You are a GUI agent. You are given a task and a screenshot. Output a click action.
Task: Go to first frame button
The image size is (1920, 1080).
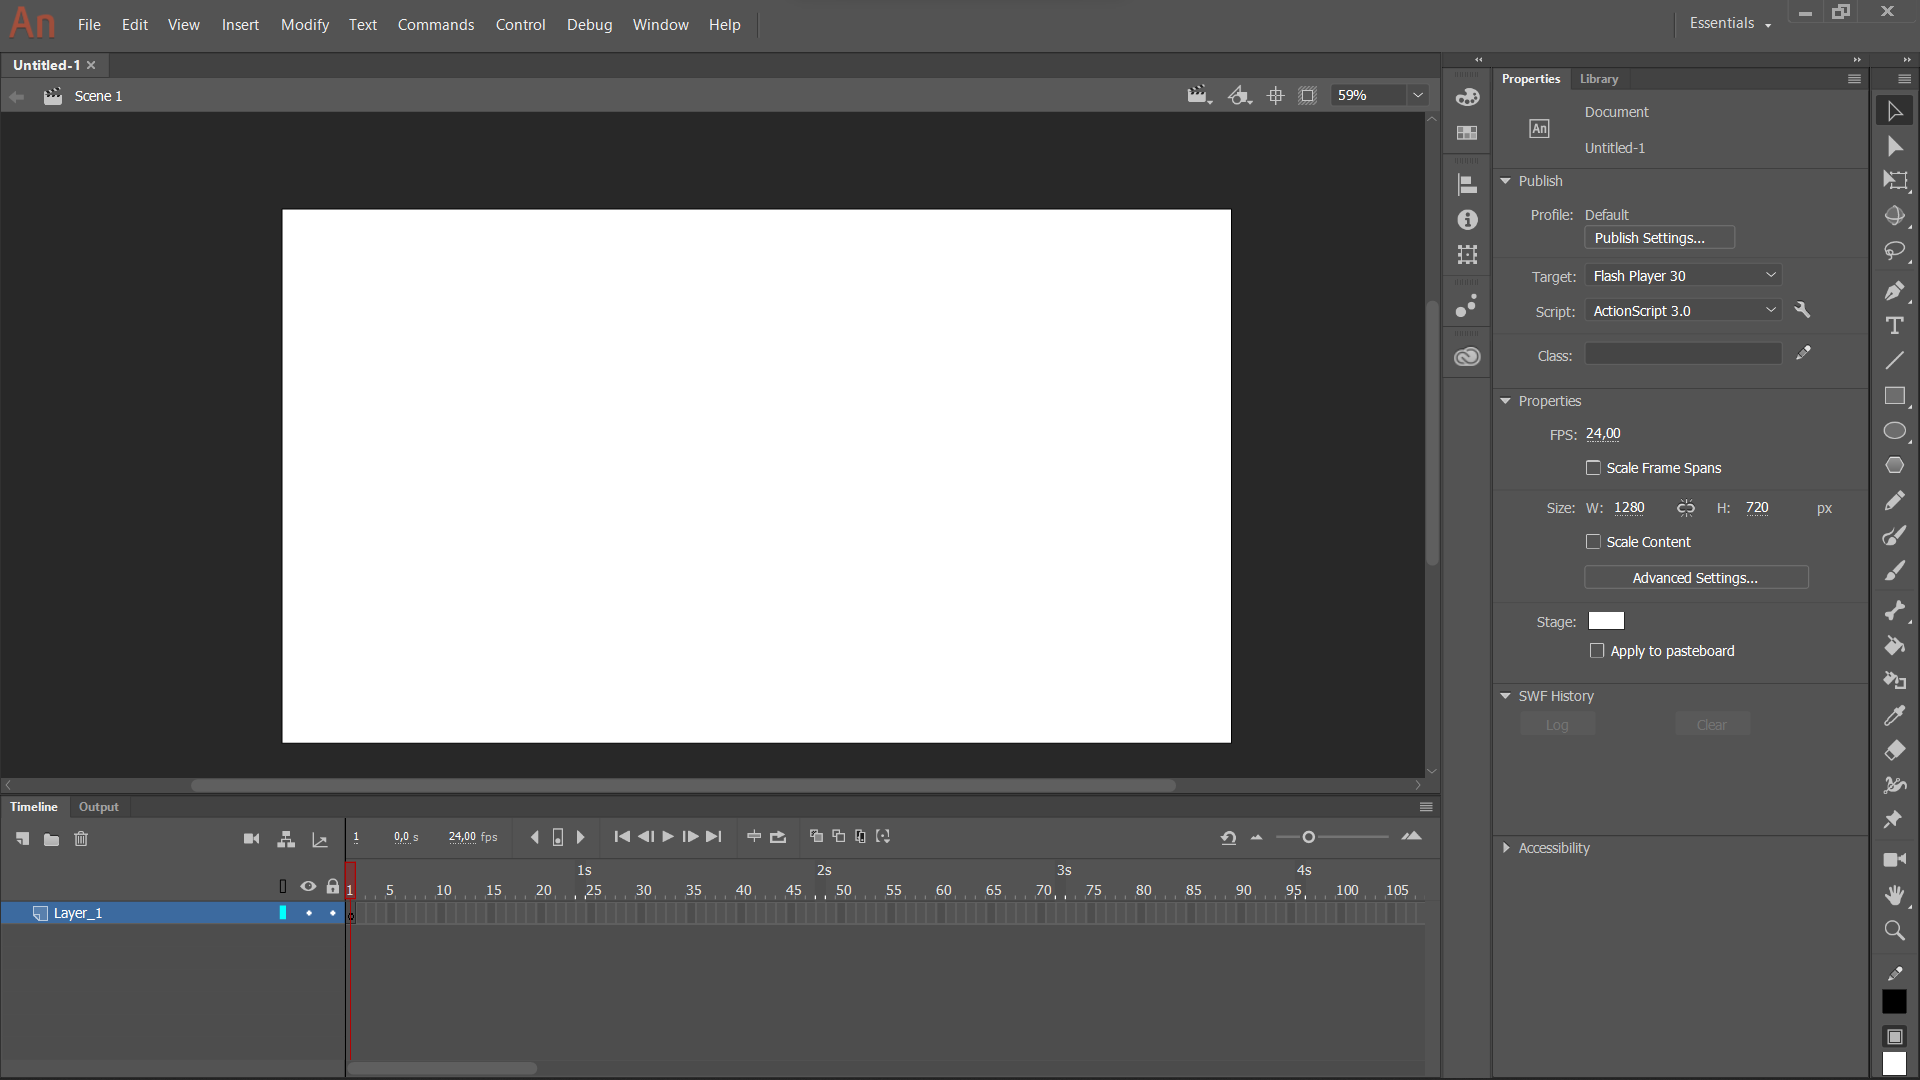tap(622, 837)
